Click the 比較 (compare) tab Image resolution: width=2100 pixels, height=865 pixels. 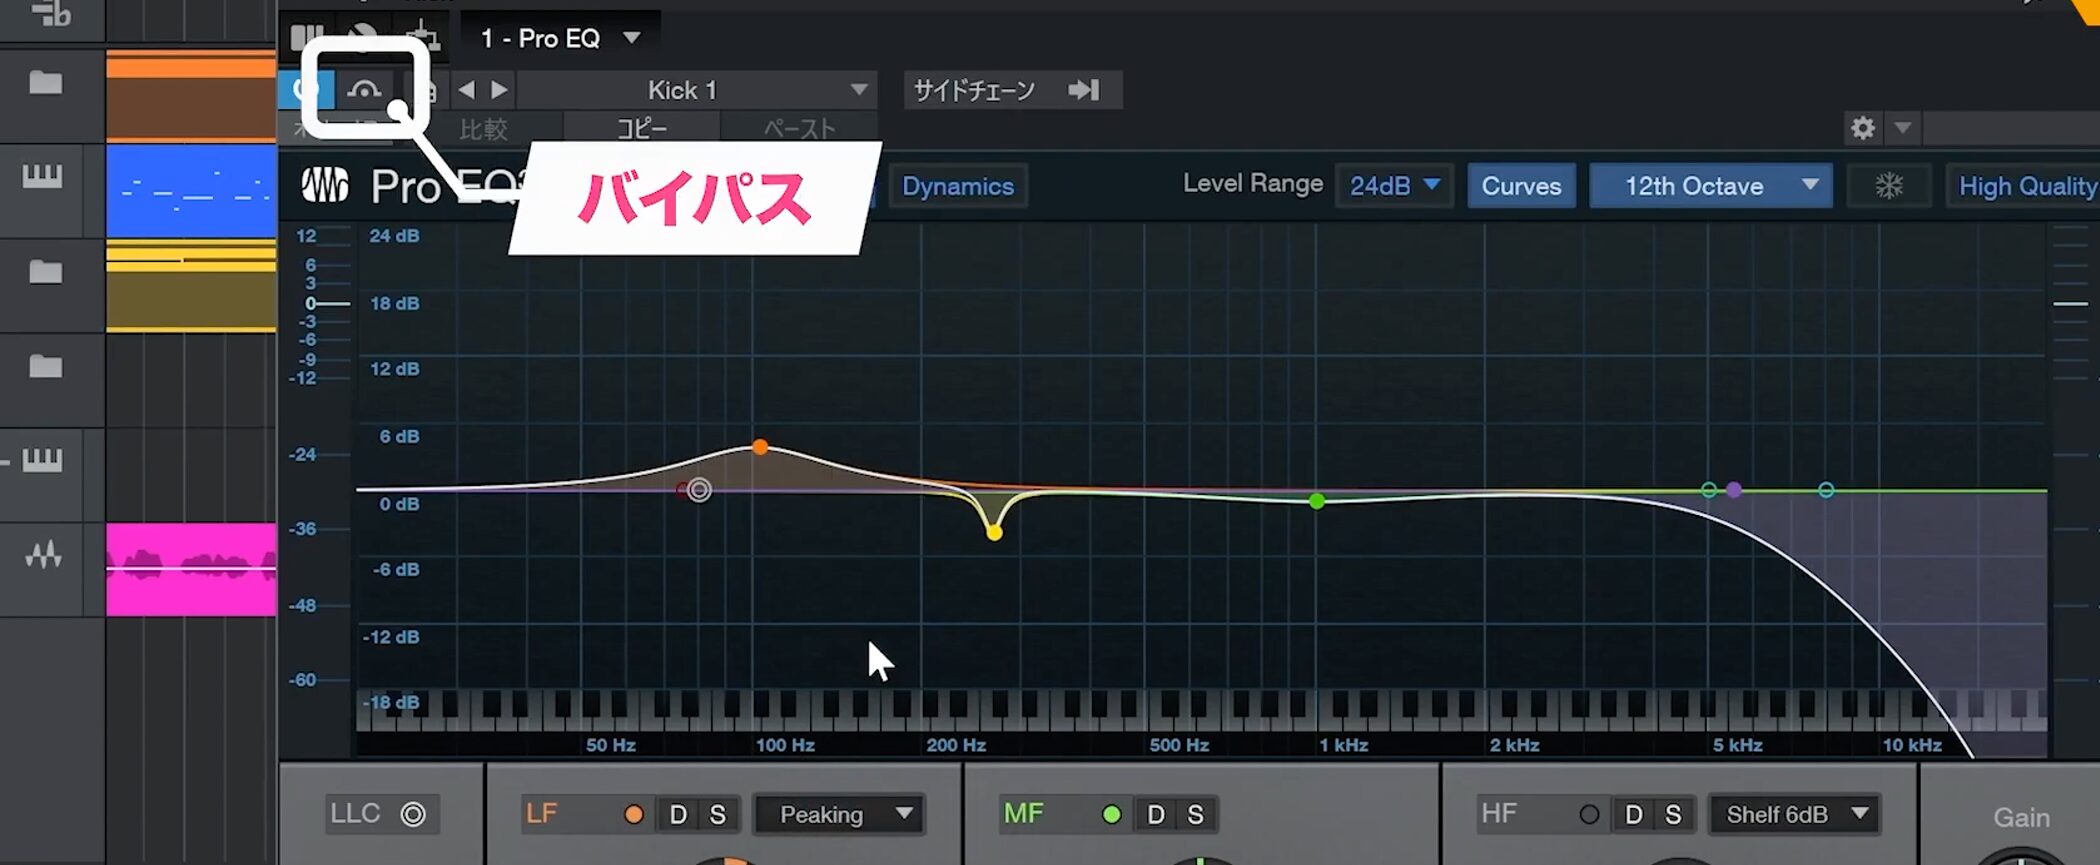[483, 129]
